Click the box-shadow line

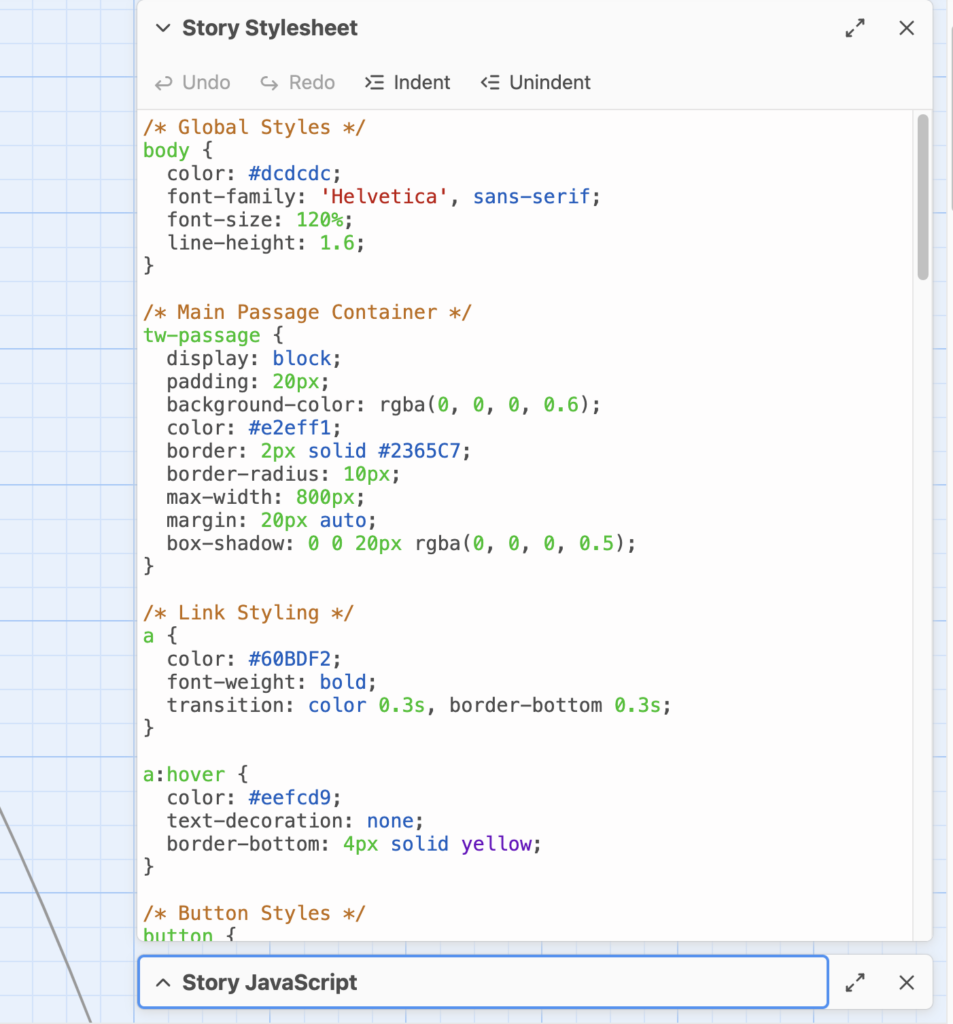(401, 543)
